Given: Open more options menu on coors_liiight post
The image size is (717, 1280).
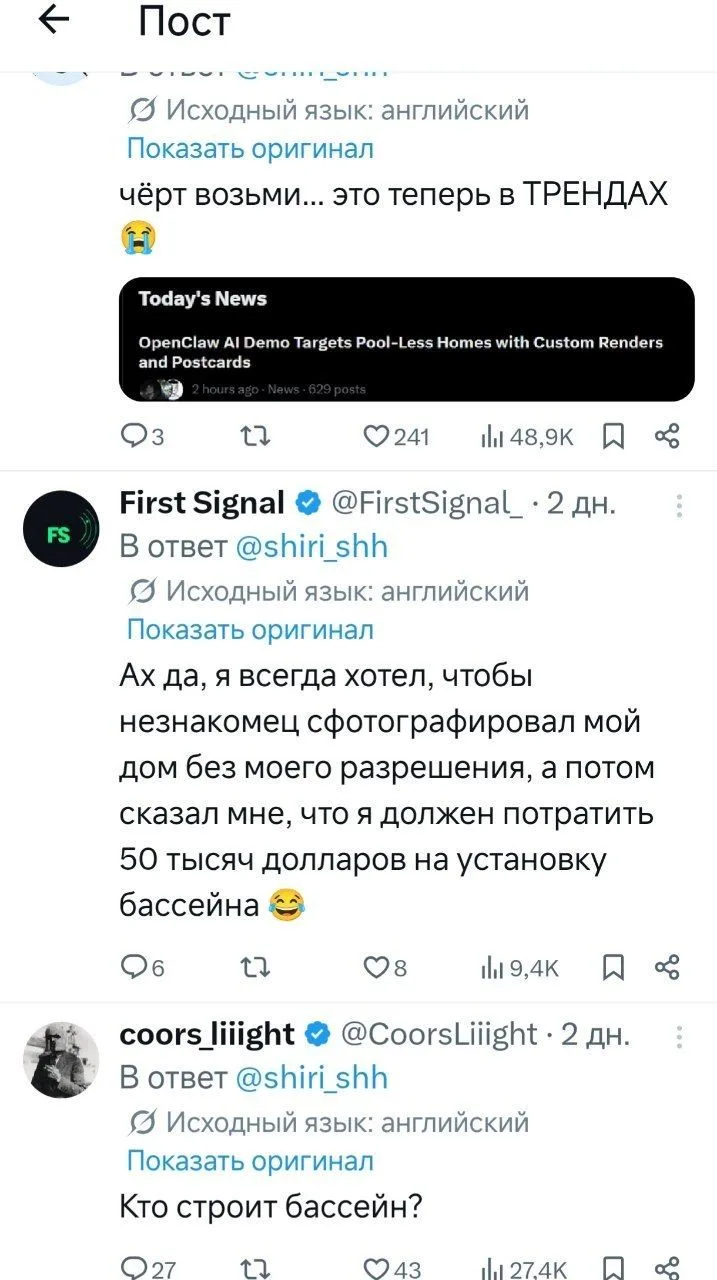Looking at the screenshot, I should [x=680, y=1037].
